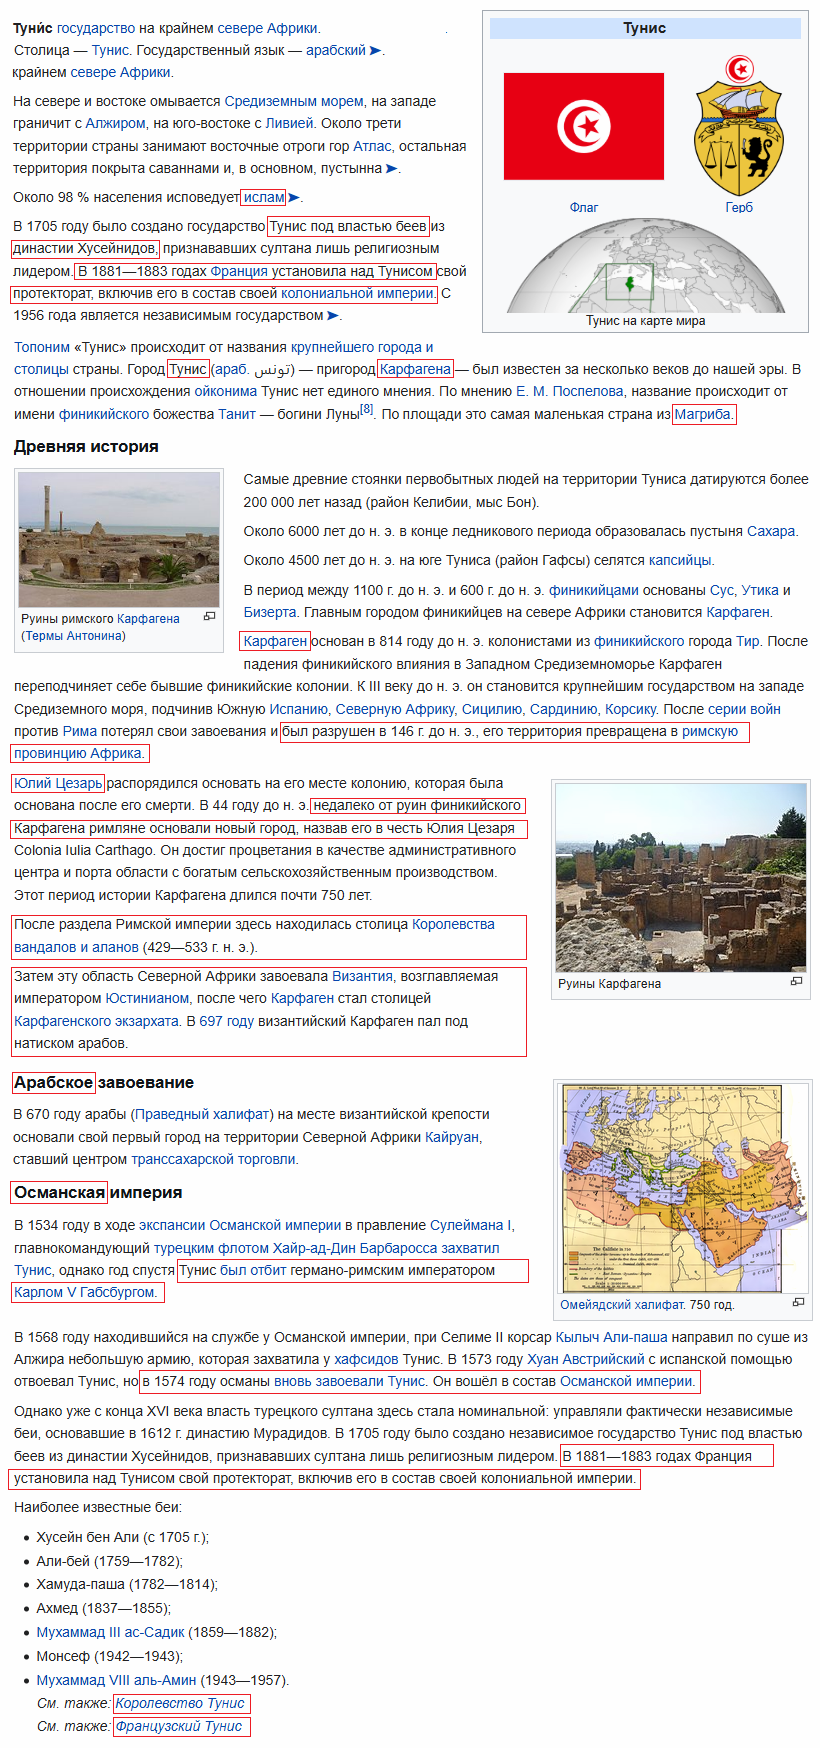
Task: Open the 'ислам' link
Action: point(264,197)
